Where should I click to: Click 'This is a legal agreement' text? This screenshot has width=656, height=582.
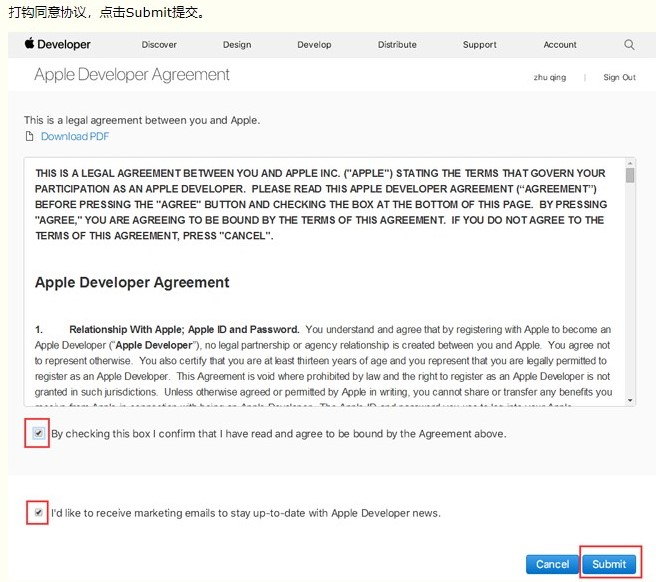(142, 121)
